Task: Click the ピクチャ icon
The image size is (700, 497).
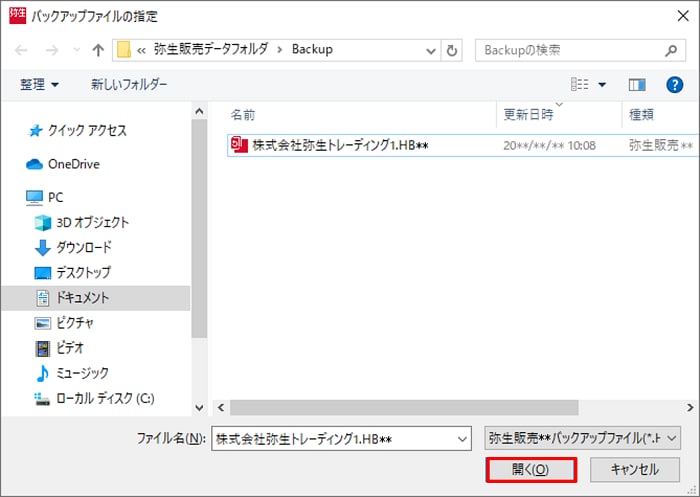Action: pyautogui.click(x=43, y=323)
